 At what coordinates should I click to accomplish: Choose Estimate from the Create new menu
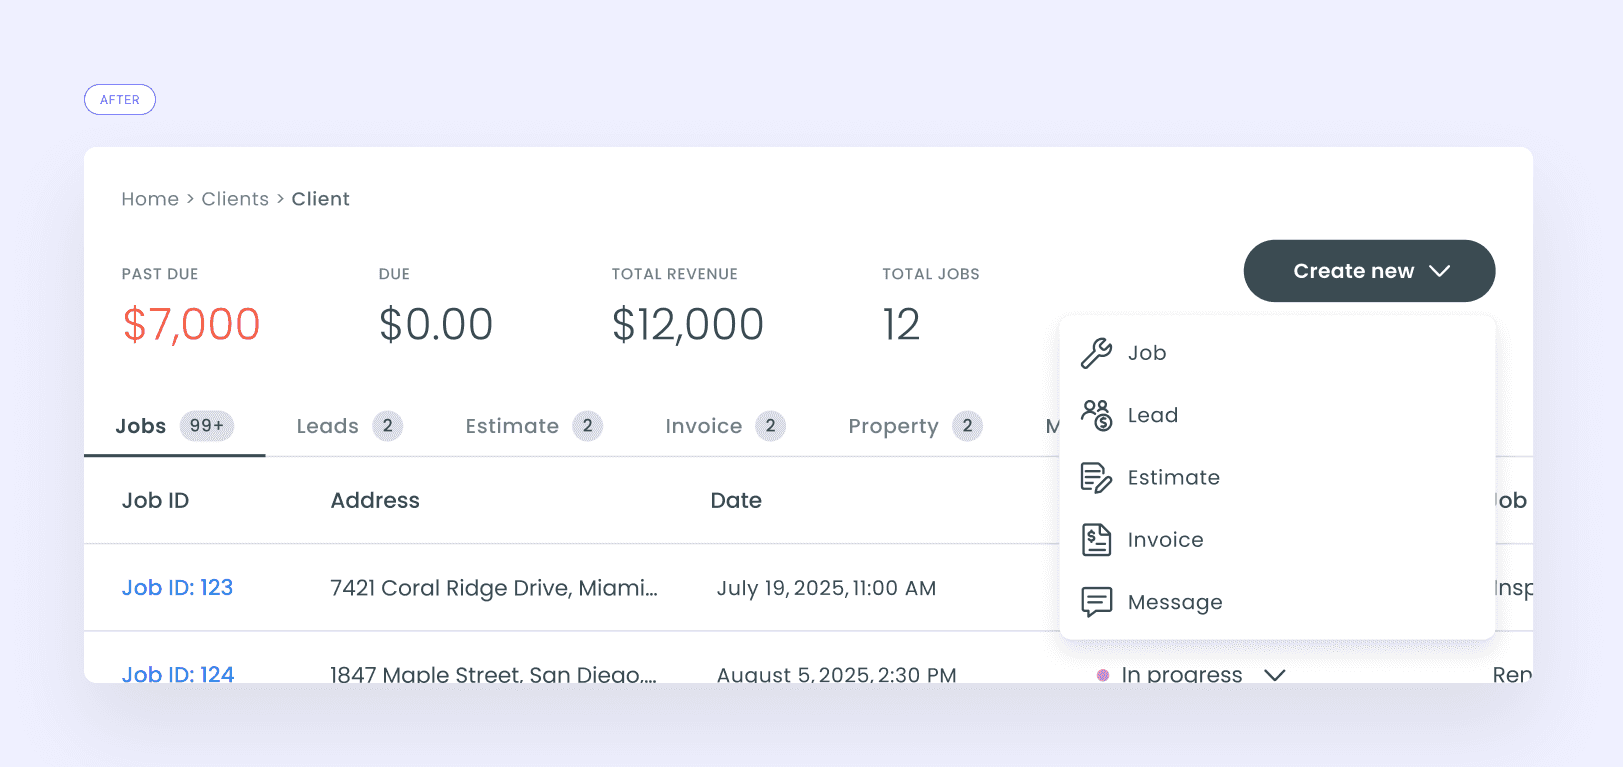1173,478
